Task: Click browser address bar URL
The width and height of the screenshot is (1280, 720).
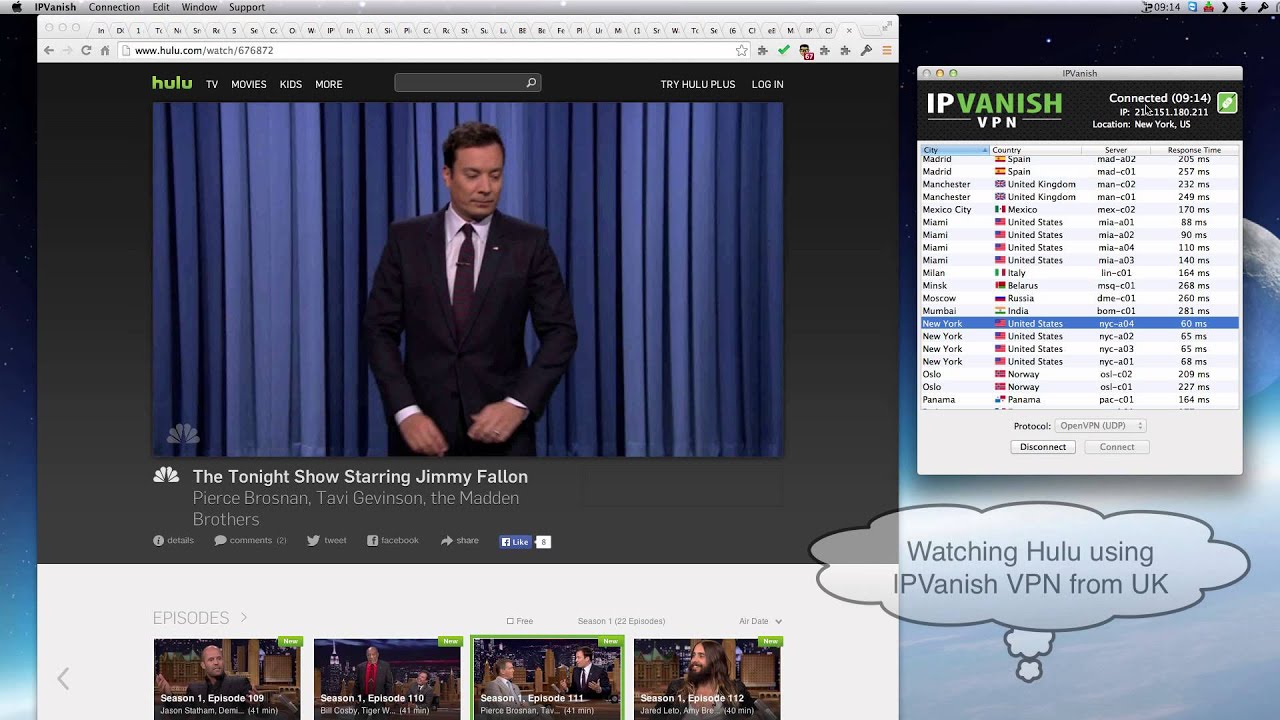Action: click(204, 50)
